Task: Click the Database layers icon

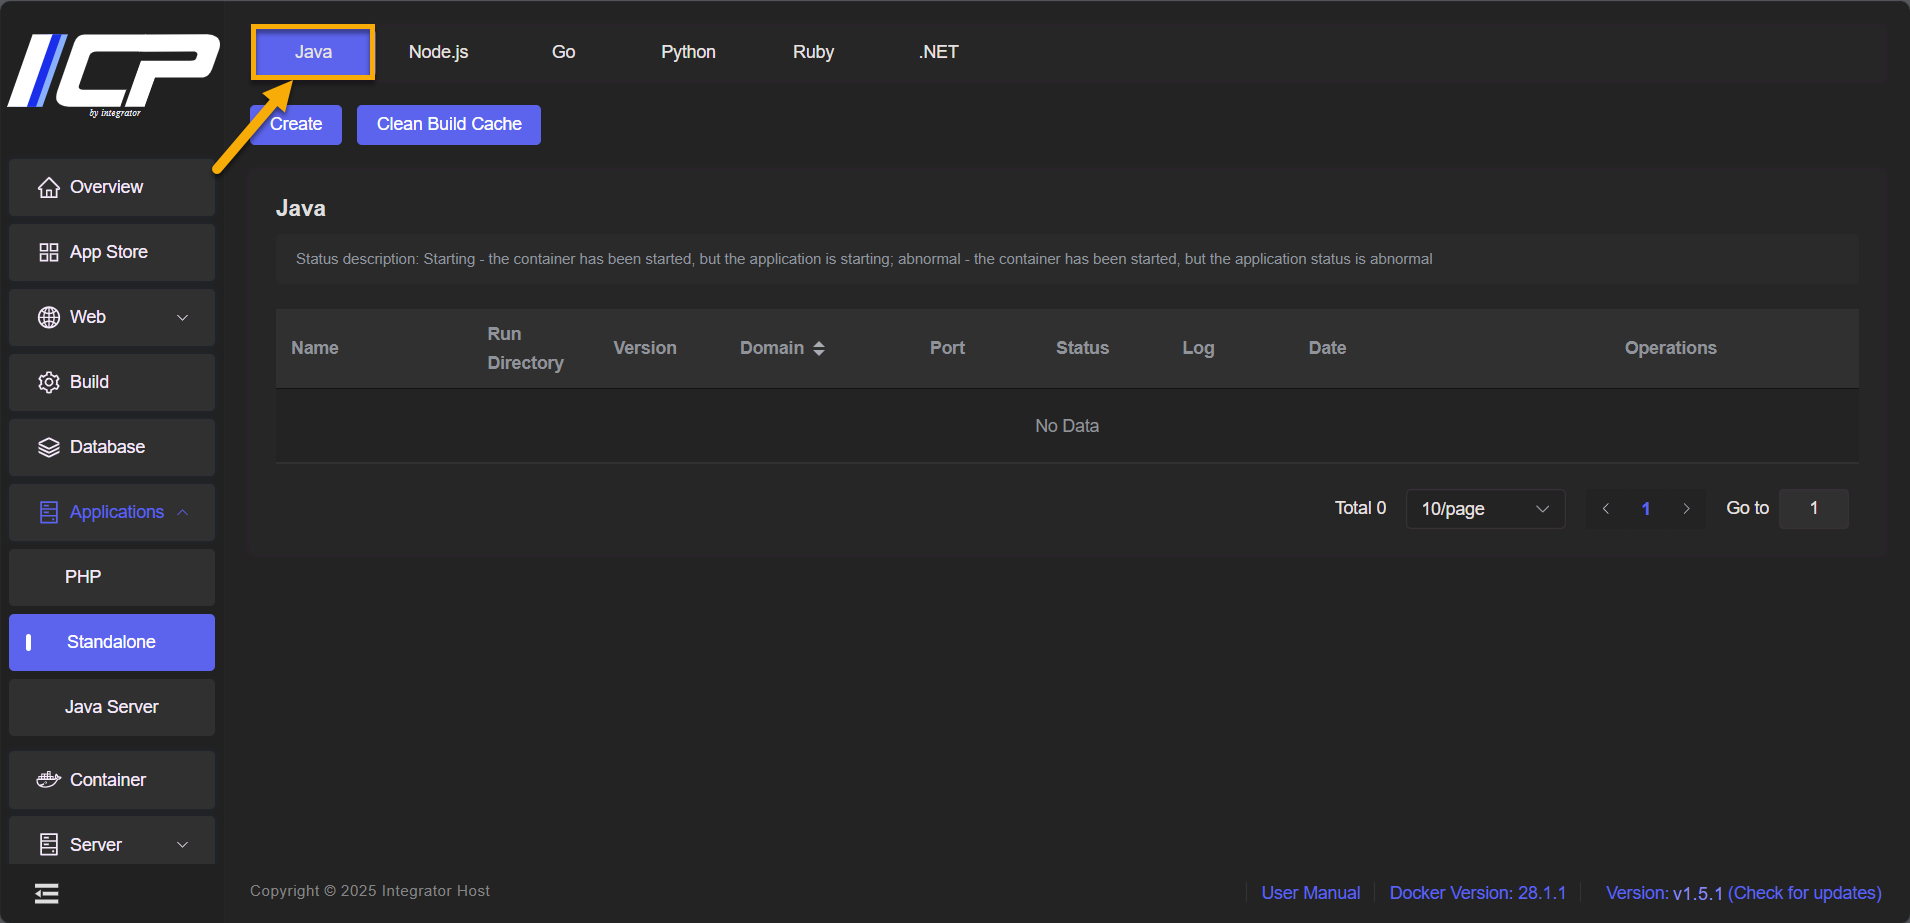Action: (49, 448)
